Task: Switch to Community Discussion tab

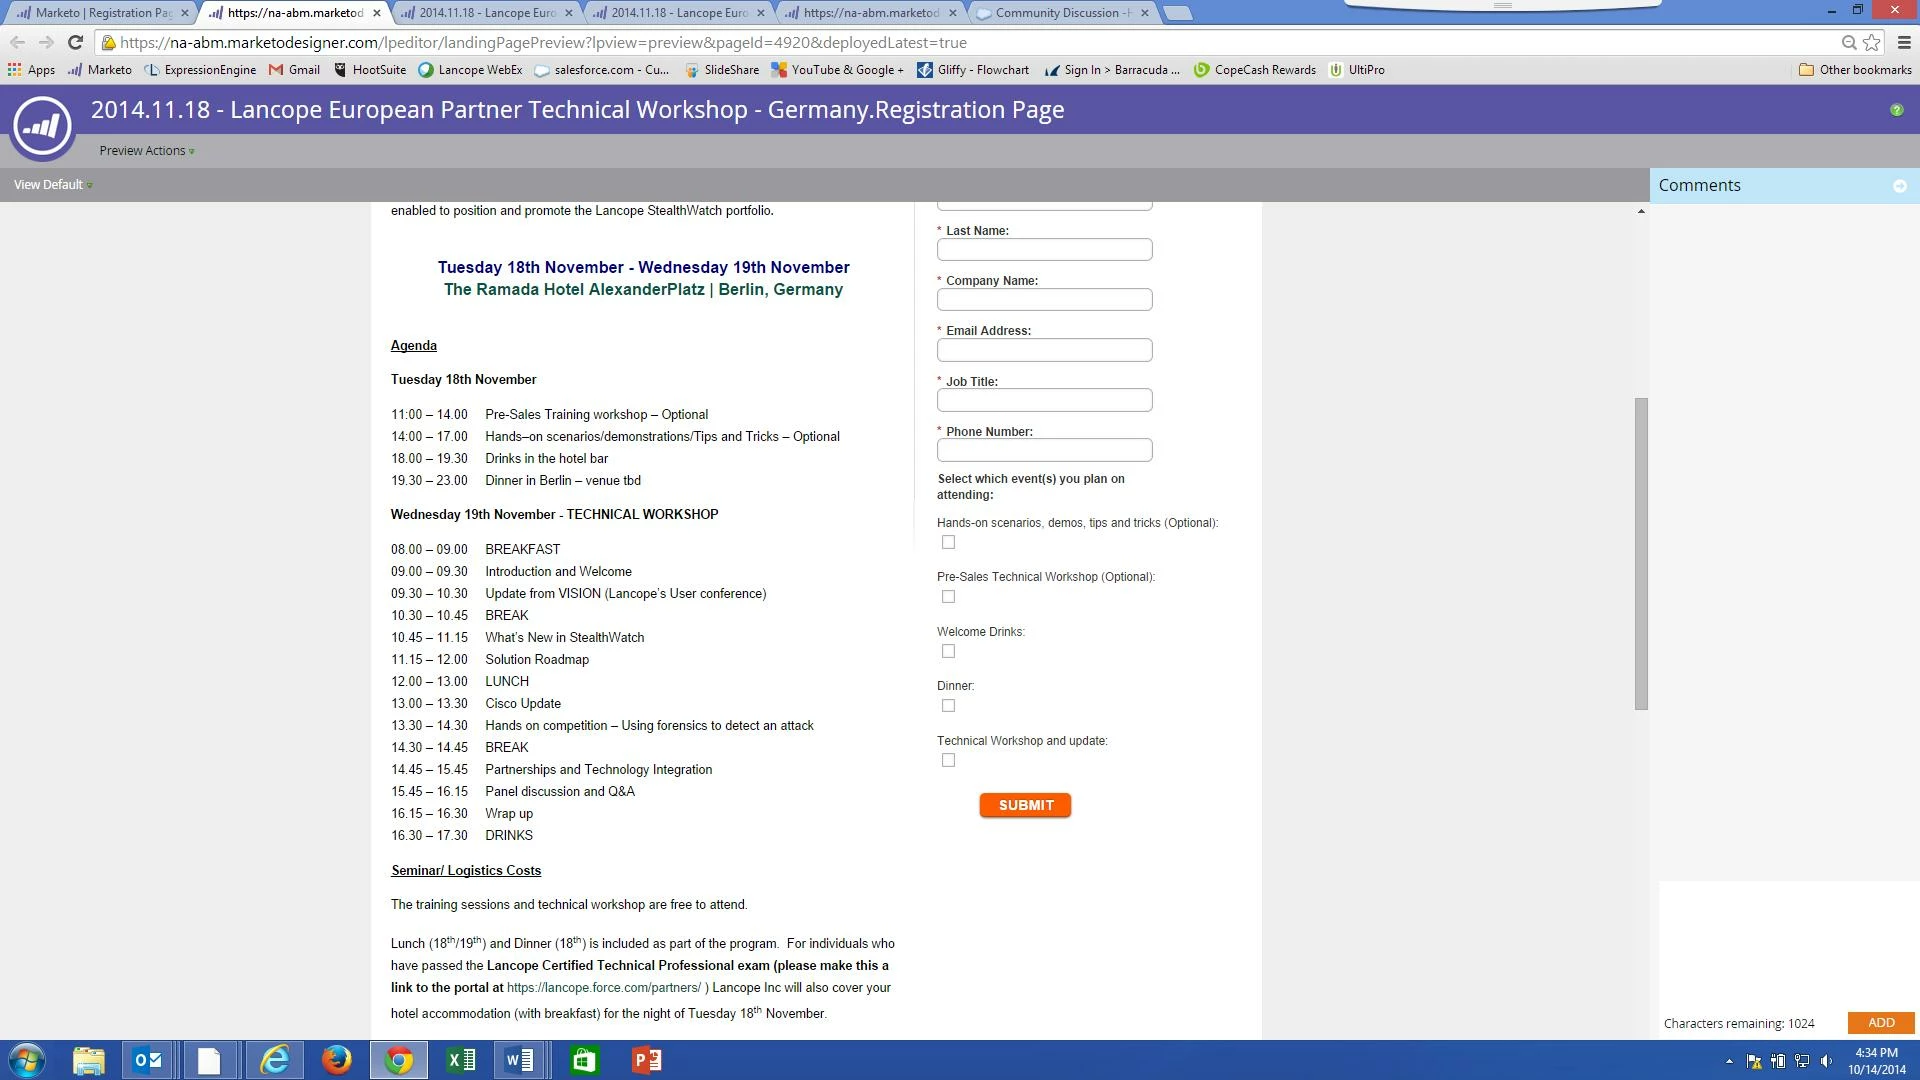Action: pyautogui.click(x=1056, y=13)
